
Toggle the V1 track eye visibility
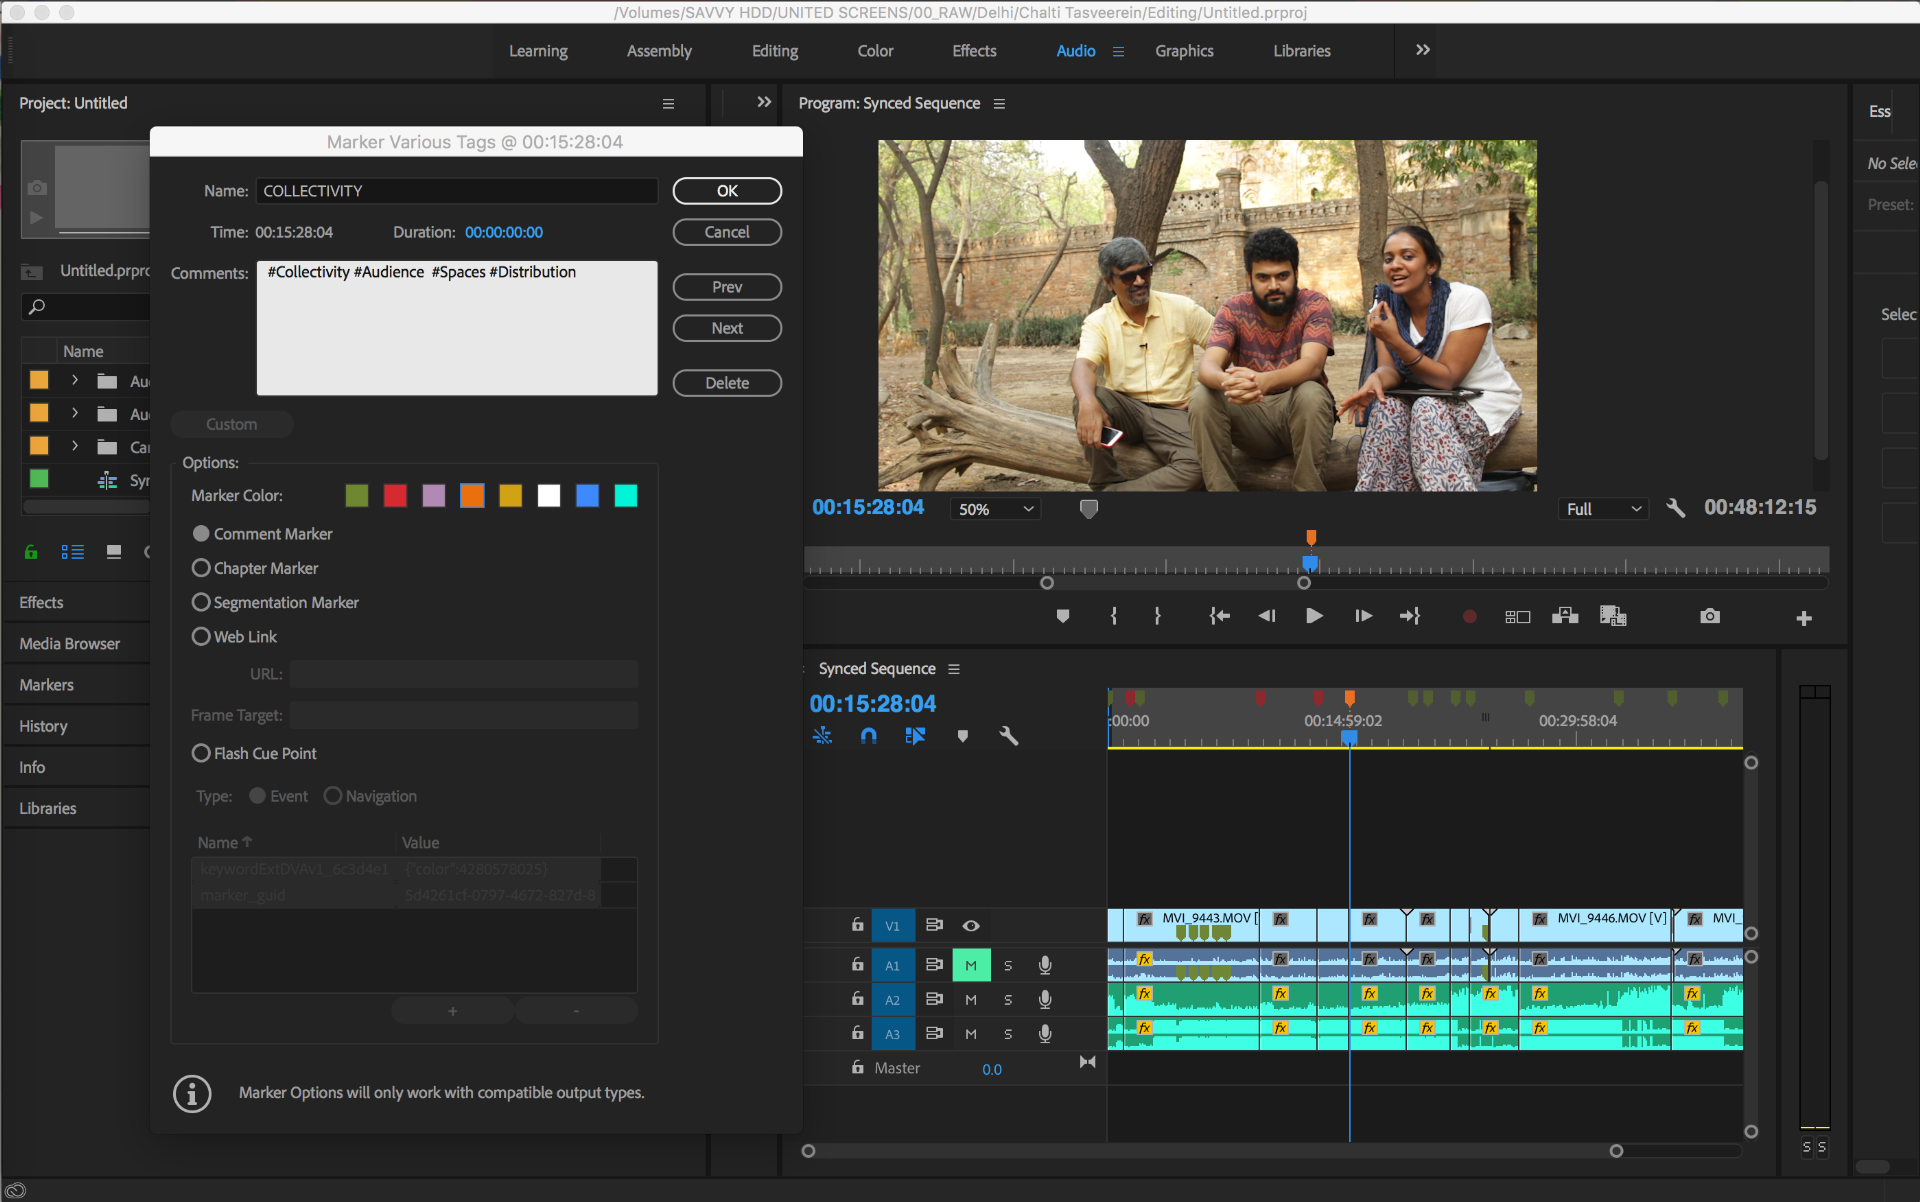click(x=970, y=926)
